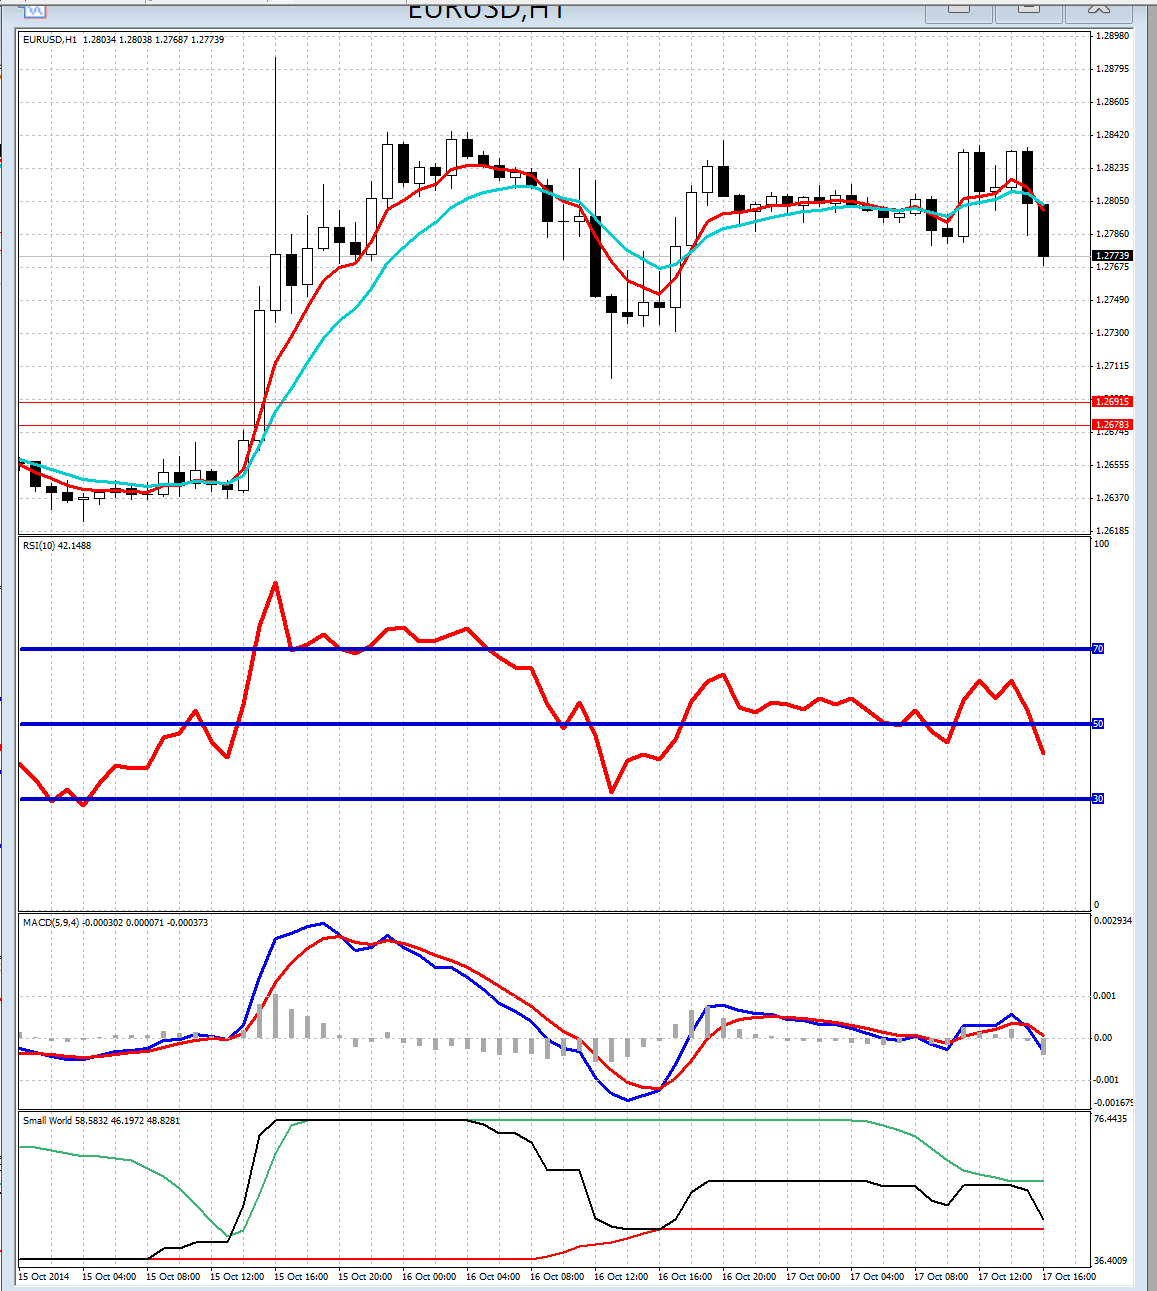
Task: Click the Small World scale value 76.4435
Action: [1111, 1119]
